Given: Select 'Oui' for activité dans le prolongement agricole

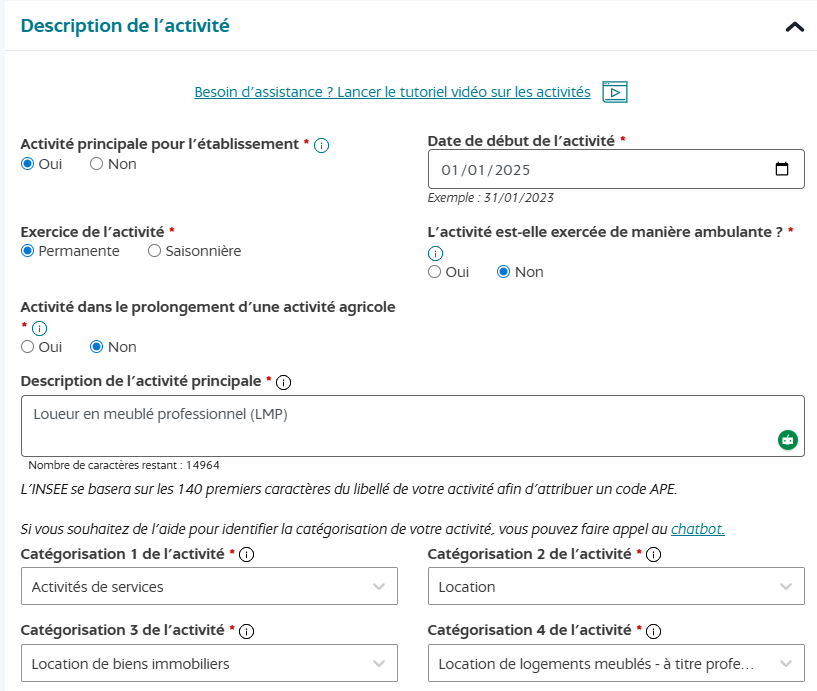Looking at the screenshot, I should click(27, 346).
